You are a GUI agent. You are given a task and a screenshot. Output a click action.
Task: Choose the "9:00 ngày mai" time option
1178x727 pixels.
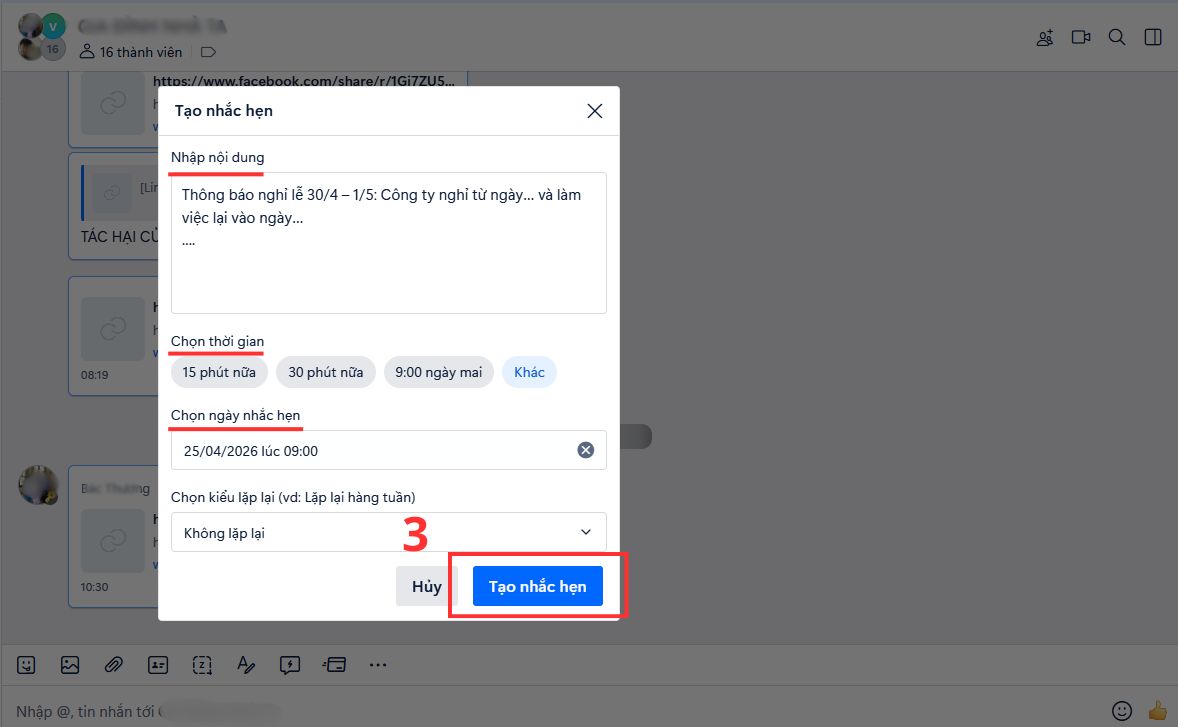(438, 372)
